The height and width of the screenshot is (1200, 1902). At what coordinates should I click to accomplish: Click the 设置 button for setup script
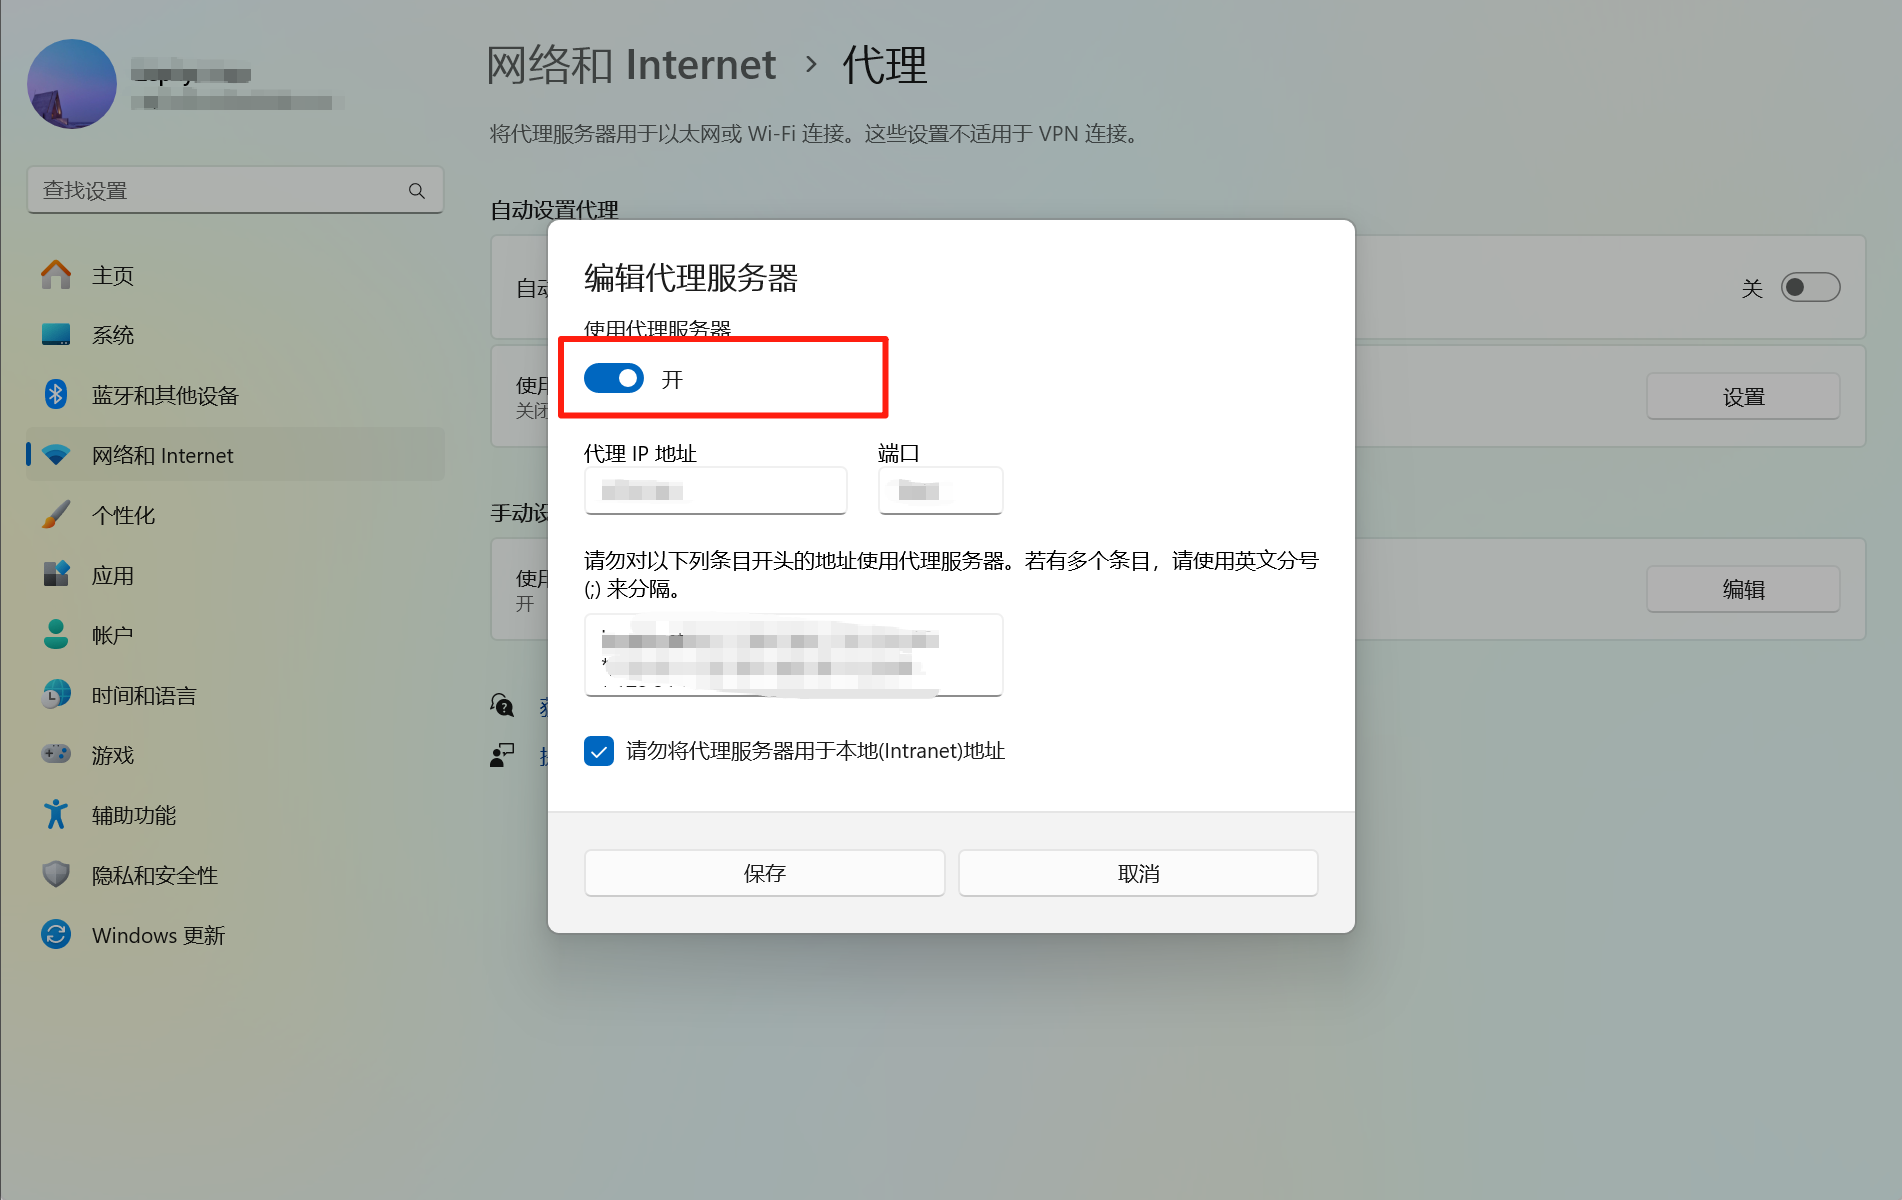(x=1743, y=397)
